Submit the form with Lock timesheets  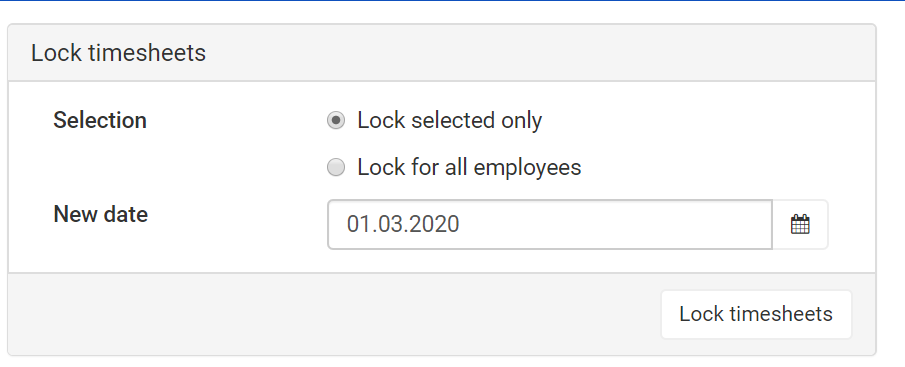pyautogui.click(x=756, y=314)
